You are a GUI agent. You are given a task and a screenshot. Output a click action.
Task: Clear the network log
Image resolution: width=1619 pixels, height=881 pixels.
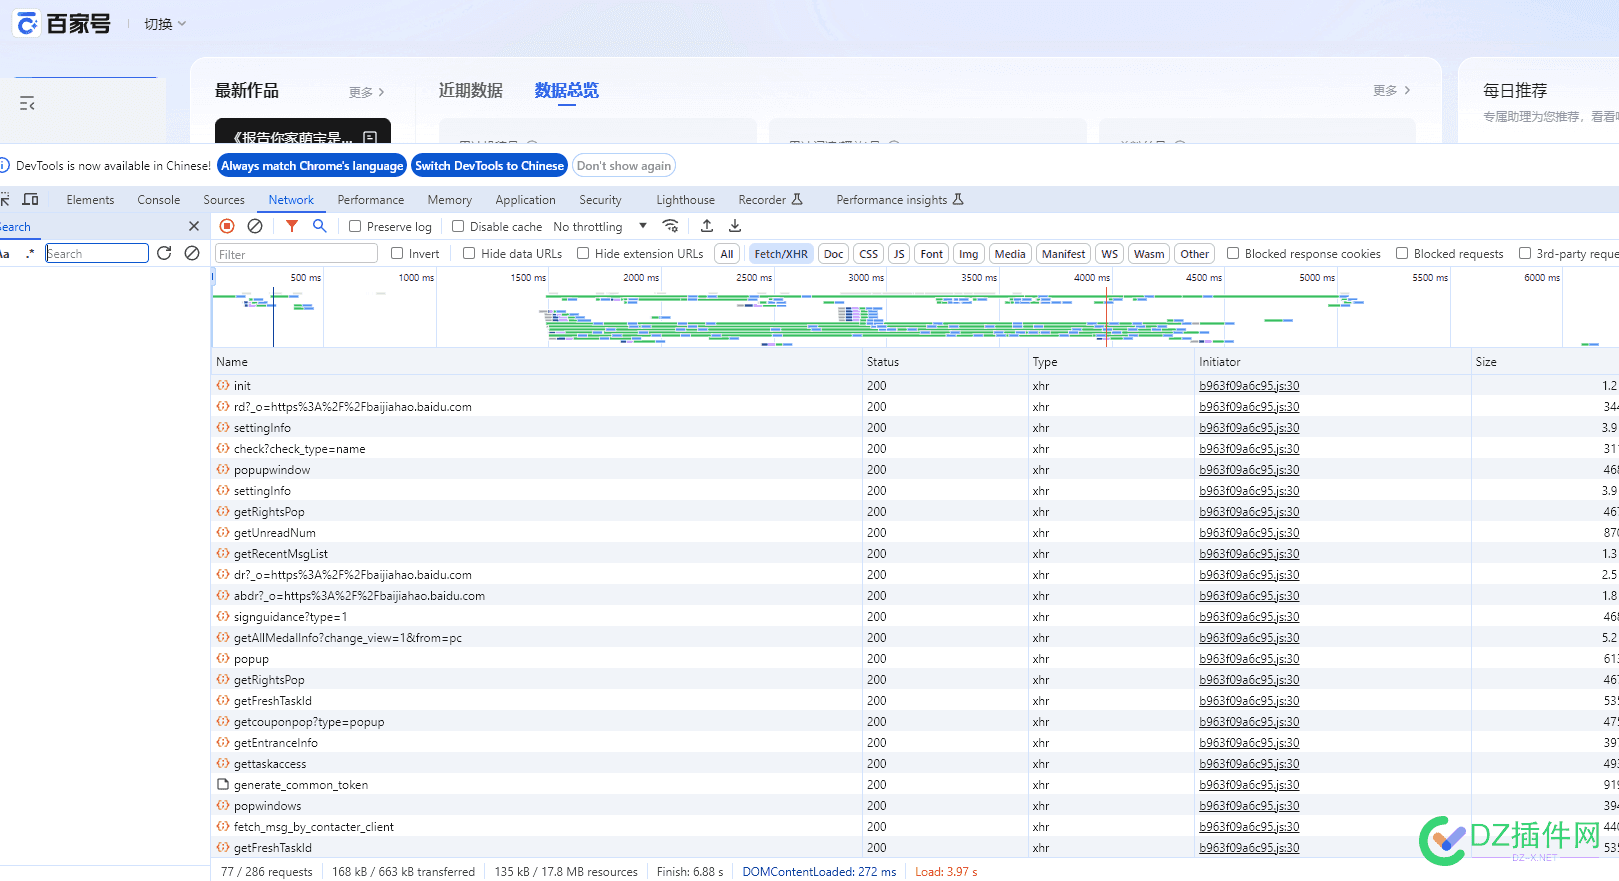coord(255,226)
